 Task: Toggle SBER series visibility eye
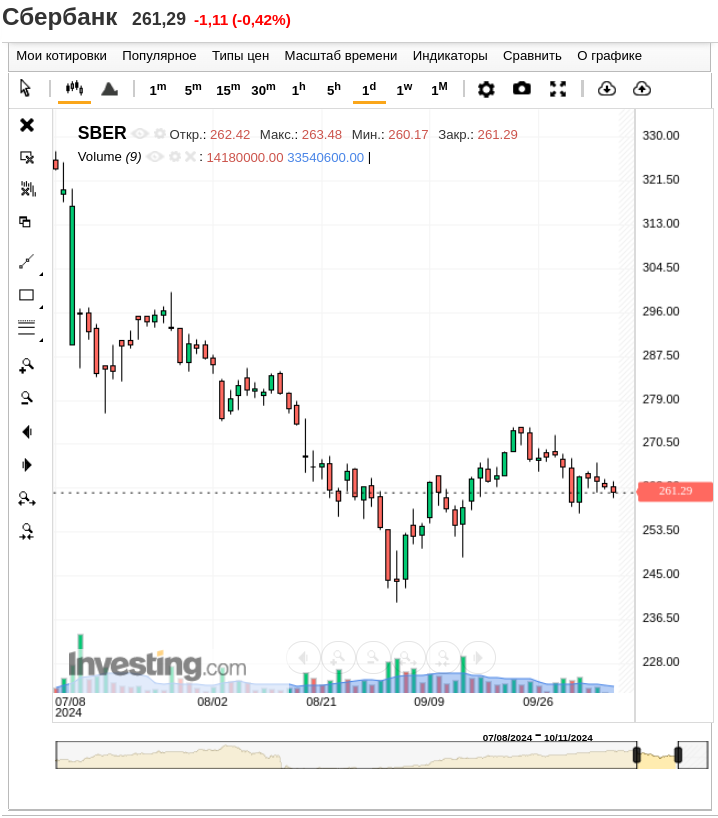click(140, 134)
